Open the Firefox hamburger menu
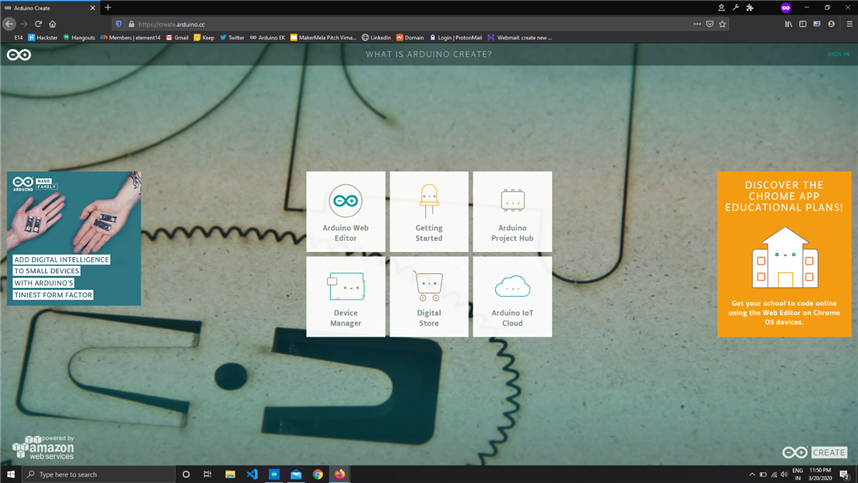Viewport: 858px width, 483px height. click(x=849, y=24)
